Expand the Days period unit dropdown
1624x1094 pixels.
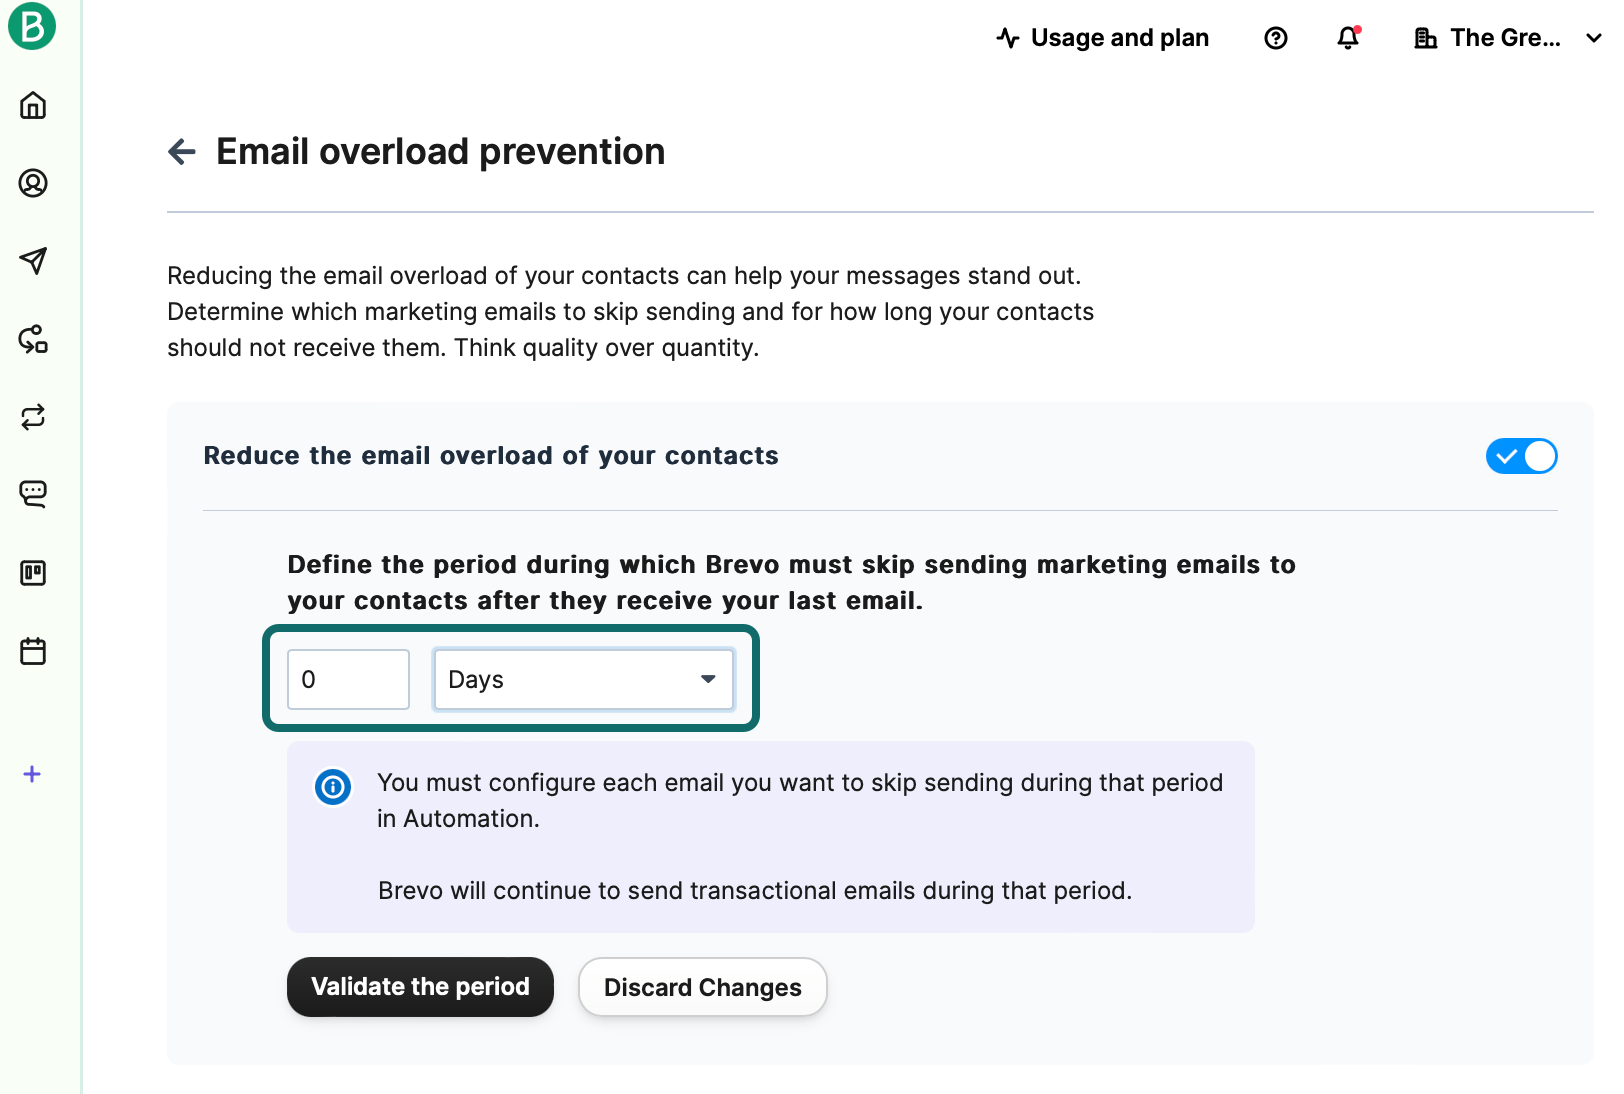pos(583,680)
